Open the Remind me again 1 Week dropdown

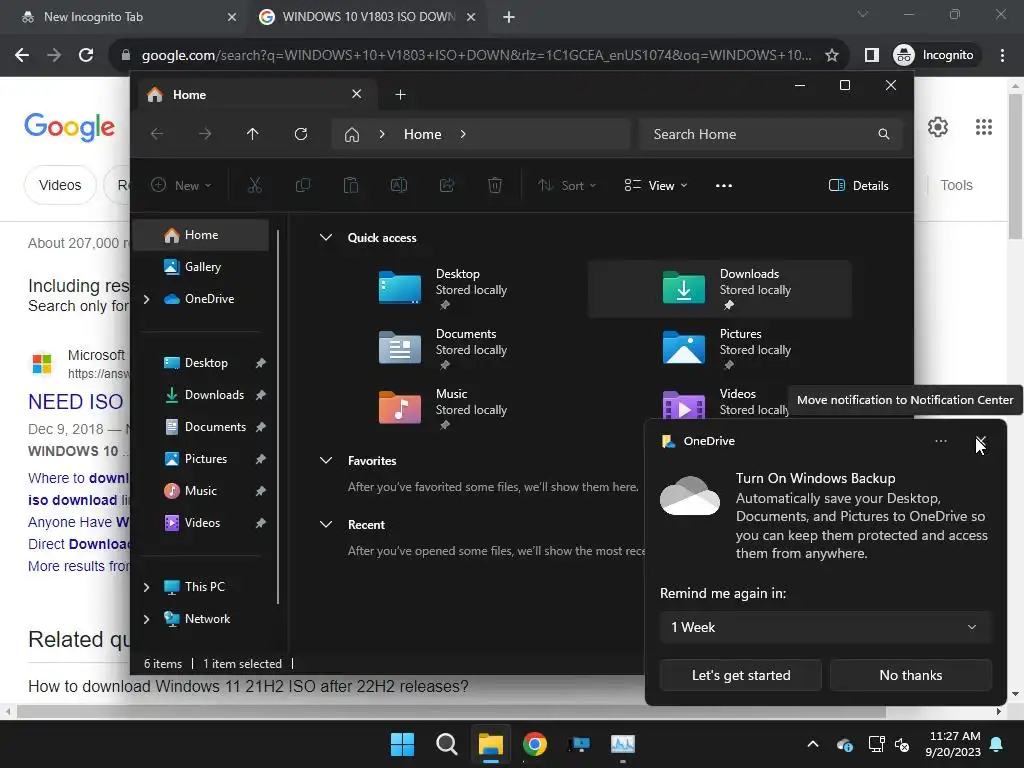(x=825, y=627)
